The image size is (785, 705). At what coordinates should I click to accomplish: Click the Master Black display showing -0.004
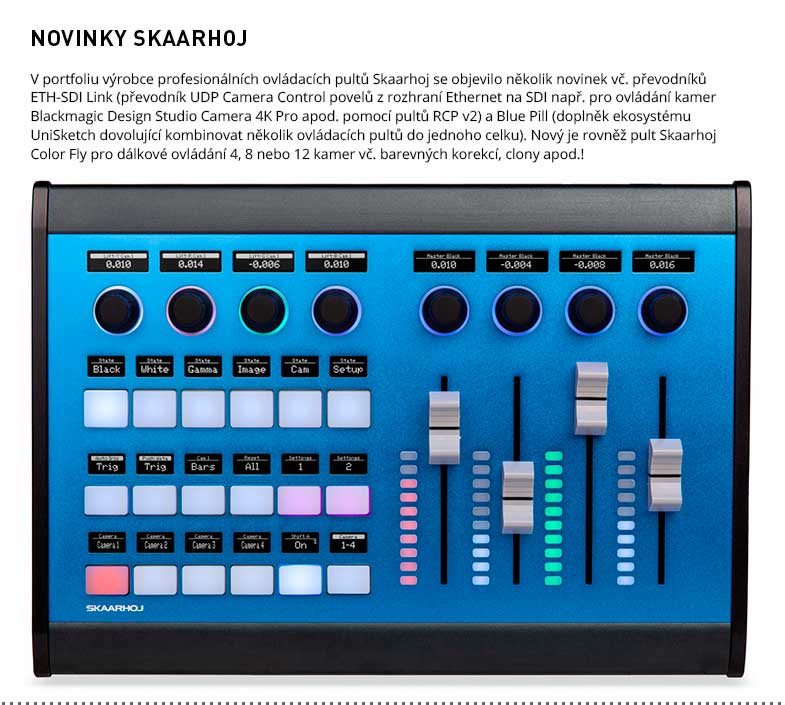coord(517,261)
